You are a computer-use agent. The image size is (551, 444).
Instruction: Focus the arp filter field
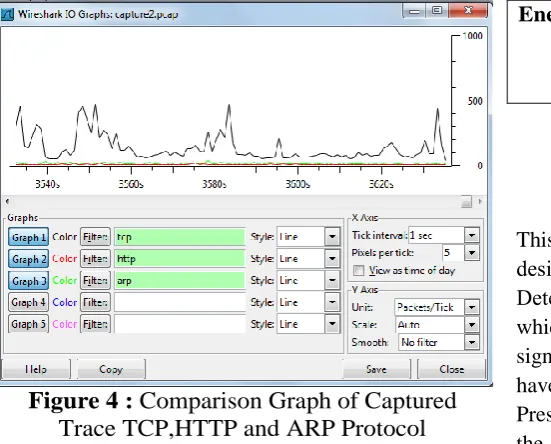click(x=180, y=281)
